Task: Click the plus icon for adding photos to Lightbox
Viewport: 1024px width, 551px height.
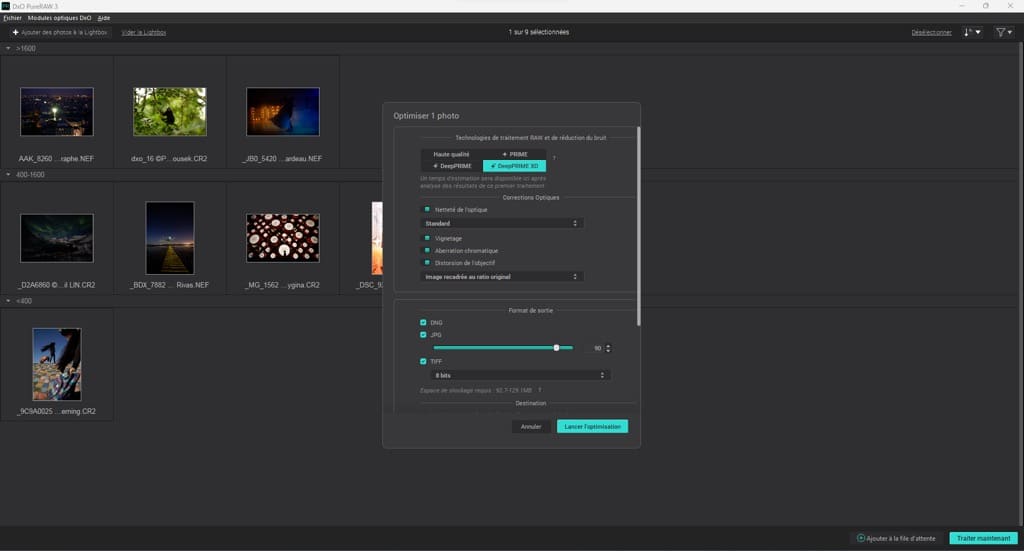Action: click(16, 32)
